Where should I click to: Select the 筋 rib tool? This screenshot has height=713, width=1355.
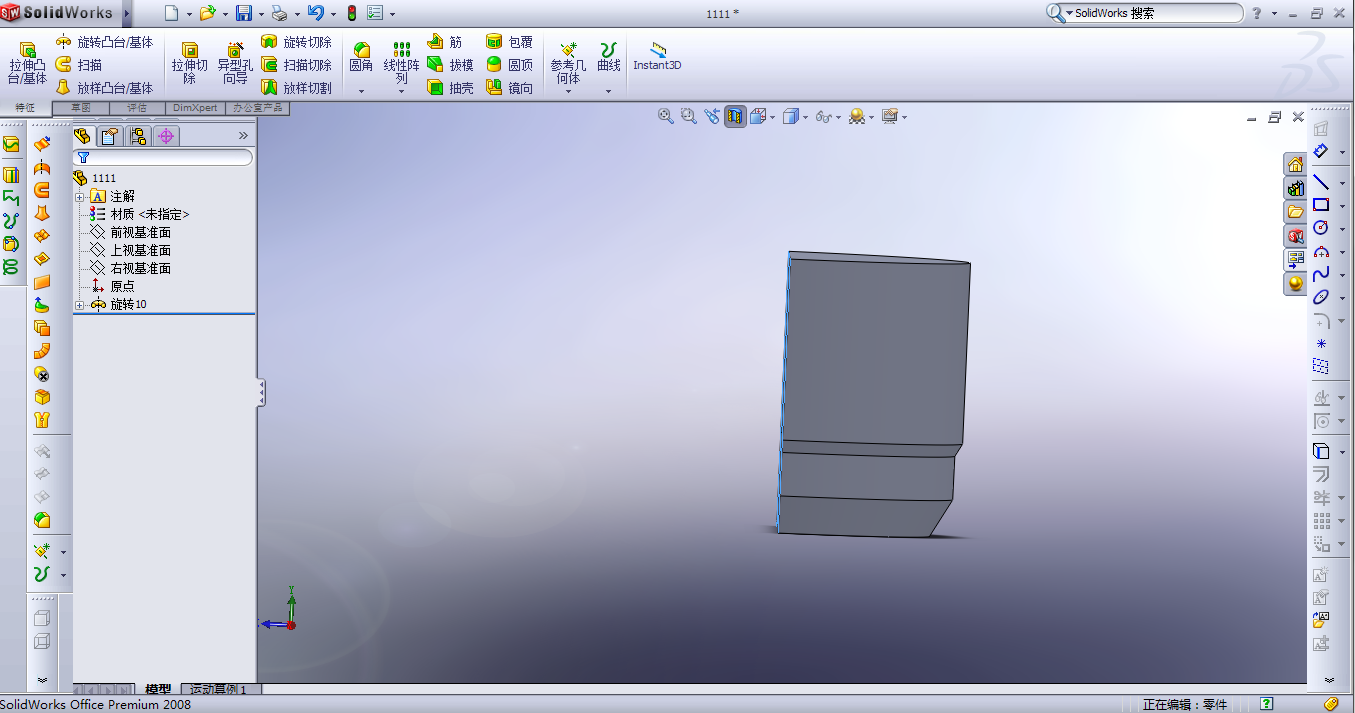[445, 42]
